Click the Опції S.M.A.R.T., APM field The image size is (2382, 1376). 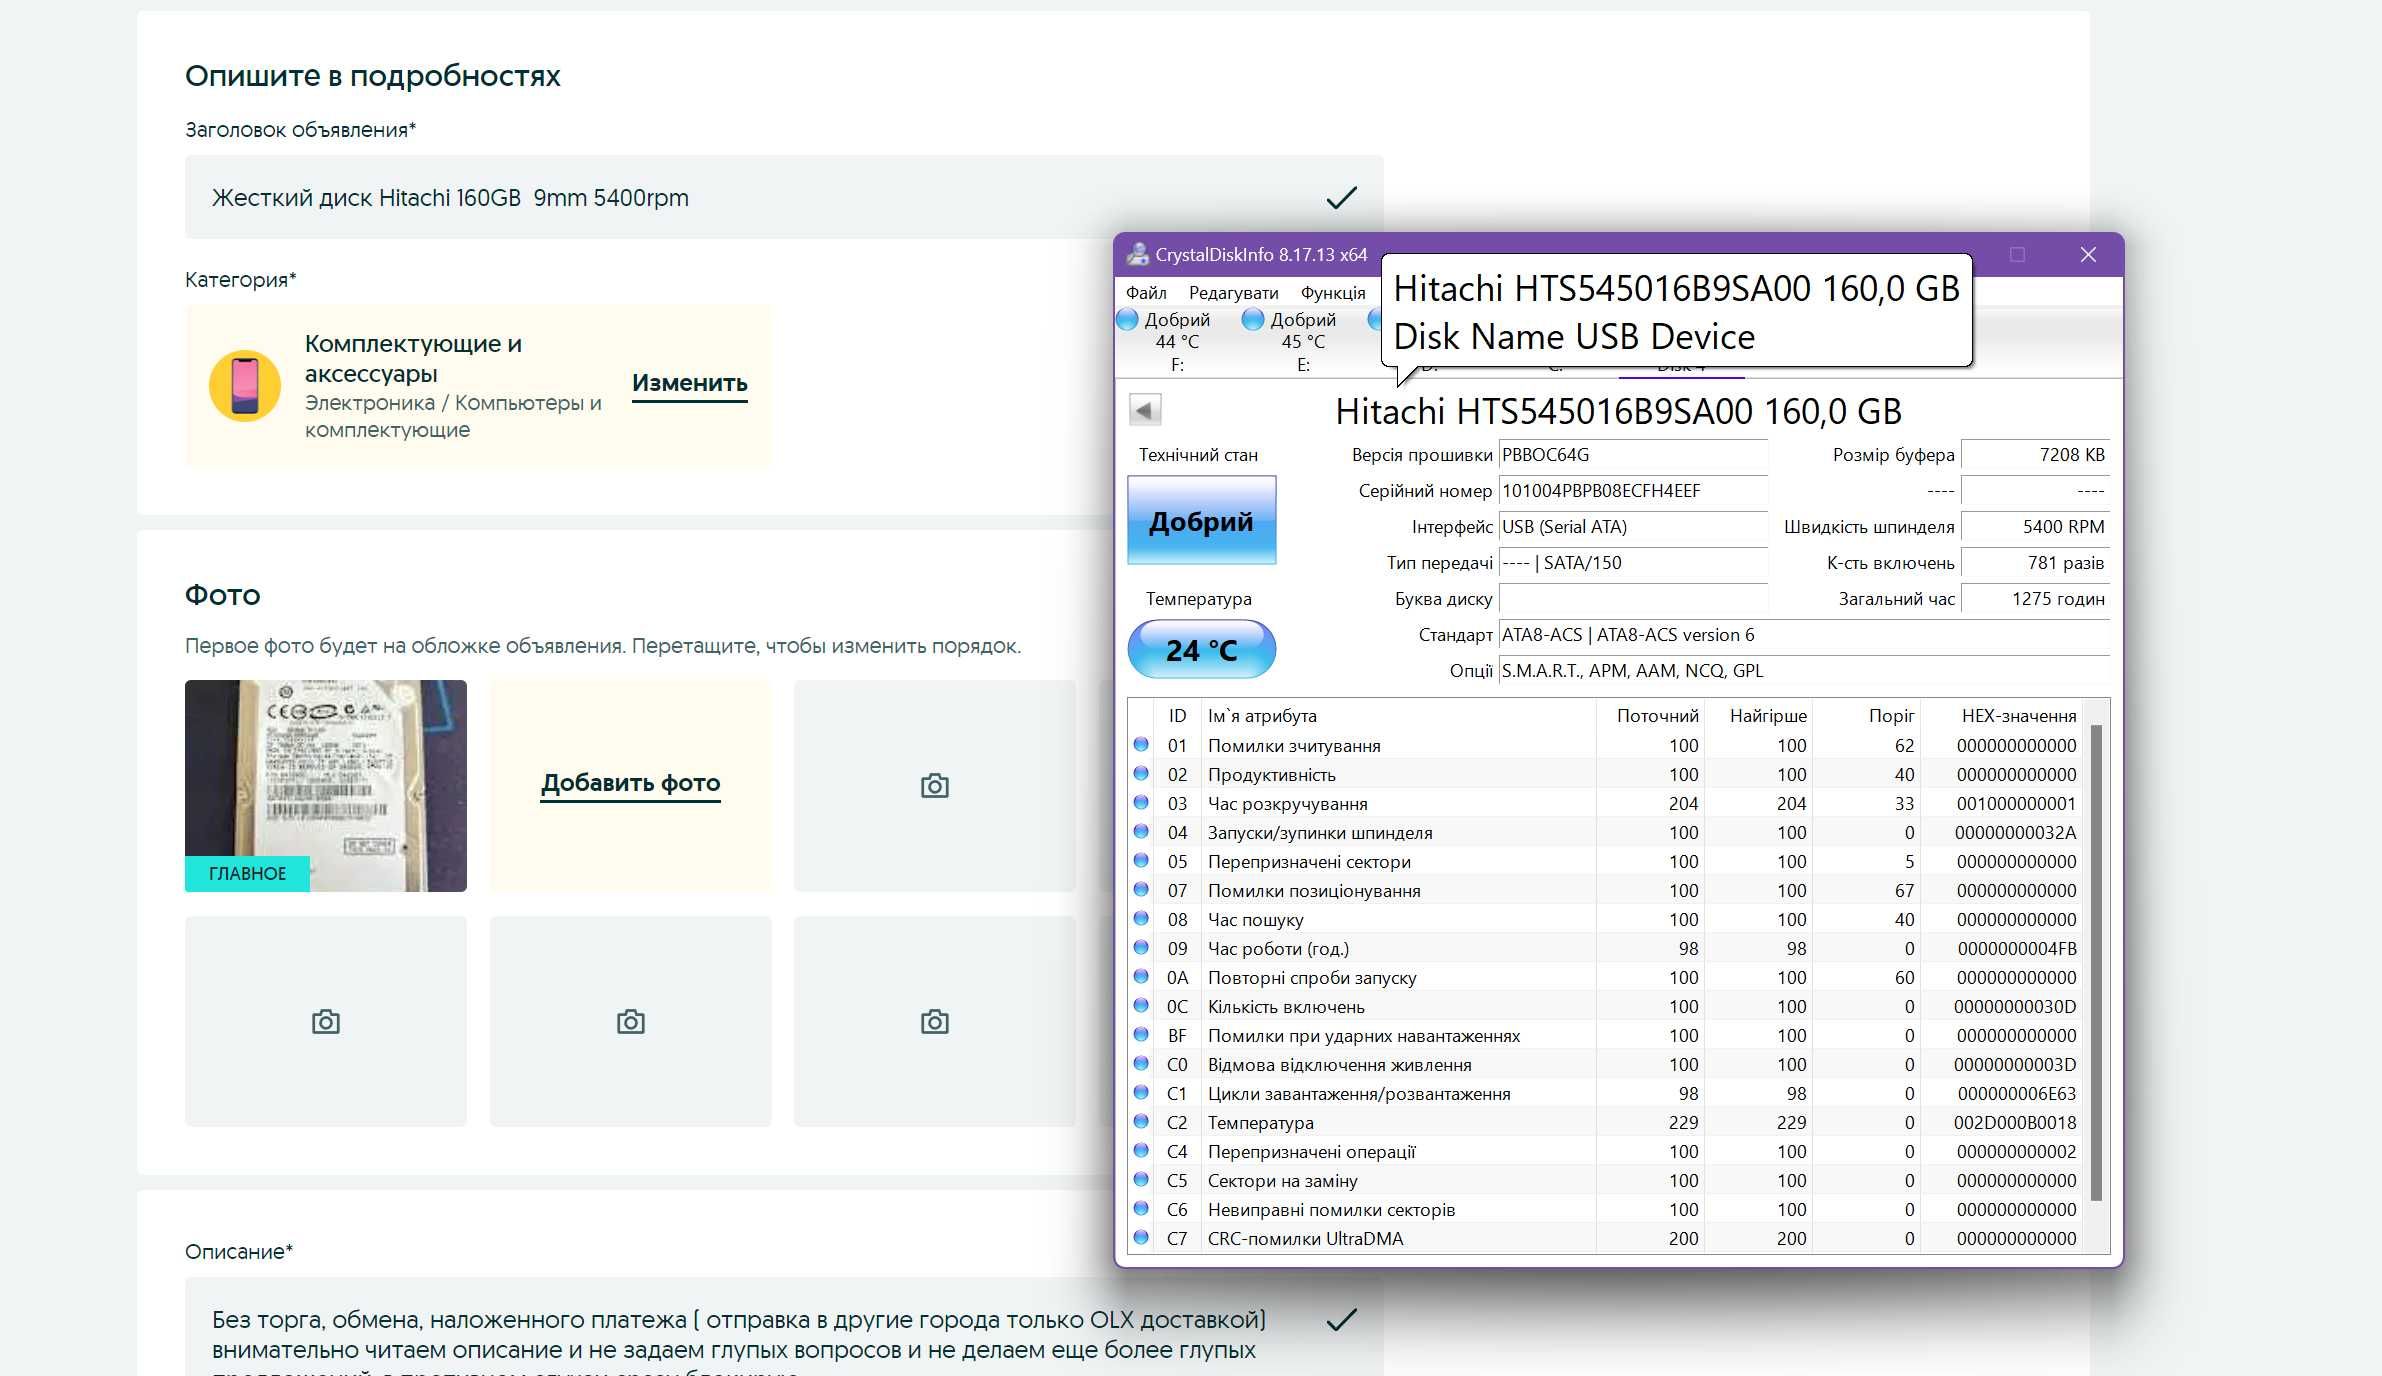tap(1804, 671)
